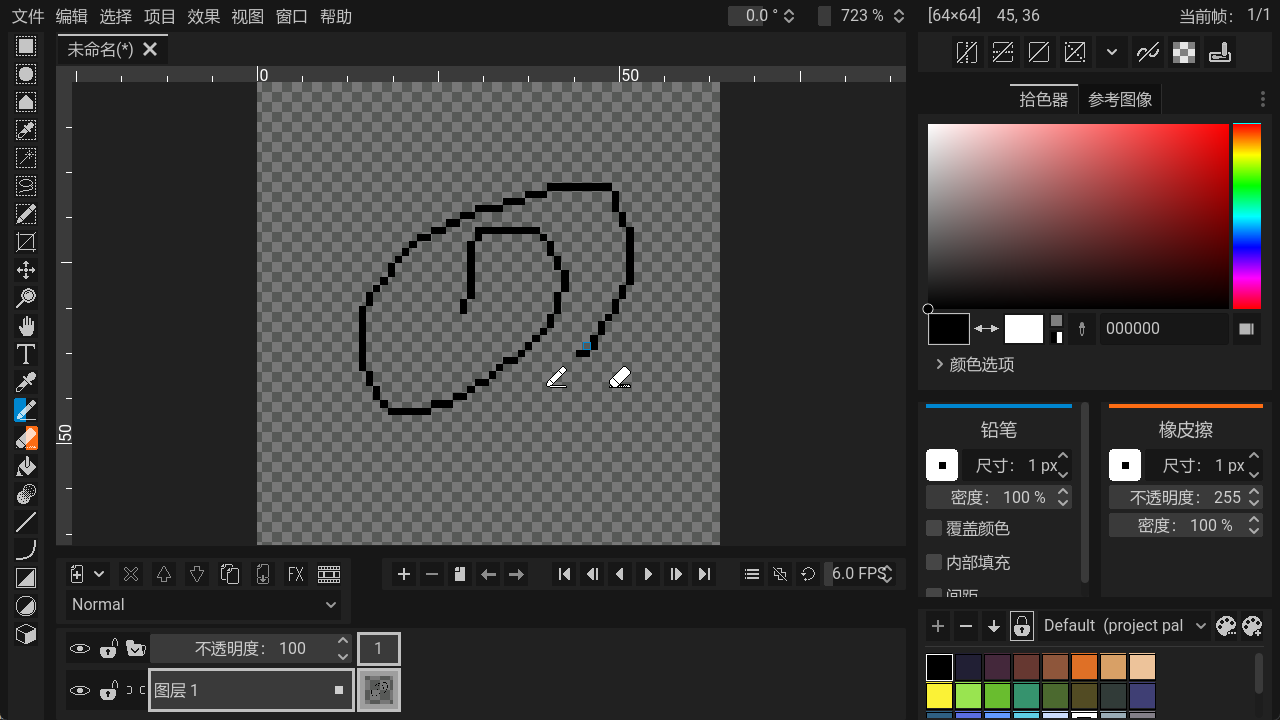This screenshot has width=1280, height=720.
Task: Select the move tool
Action: point(26,270)
